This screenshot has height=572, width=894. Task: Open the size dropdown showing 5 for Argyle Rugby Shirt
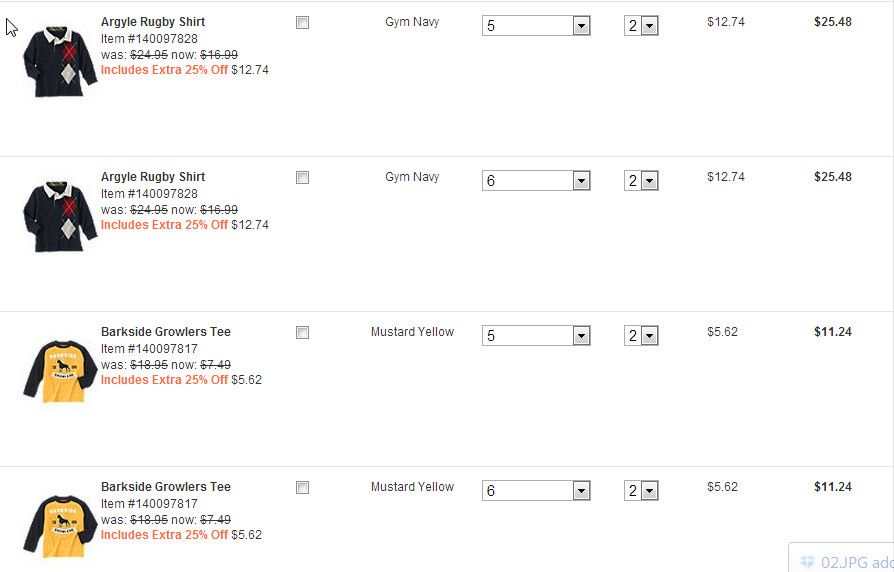[536, 26]
